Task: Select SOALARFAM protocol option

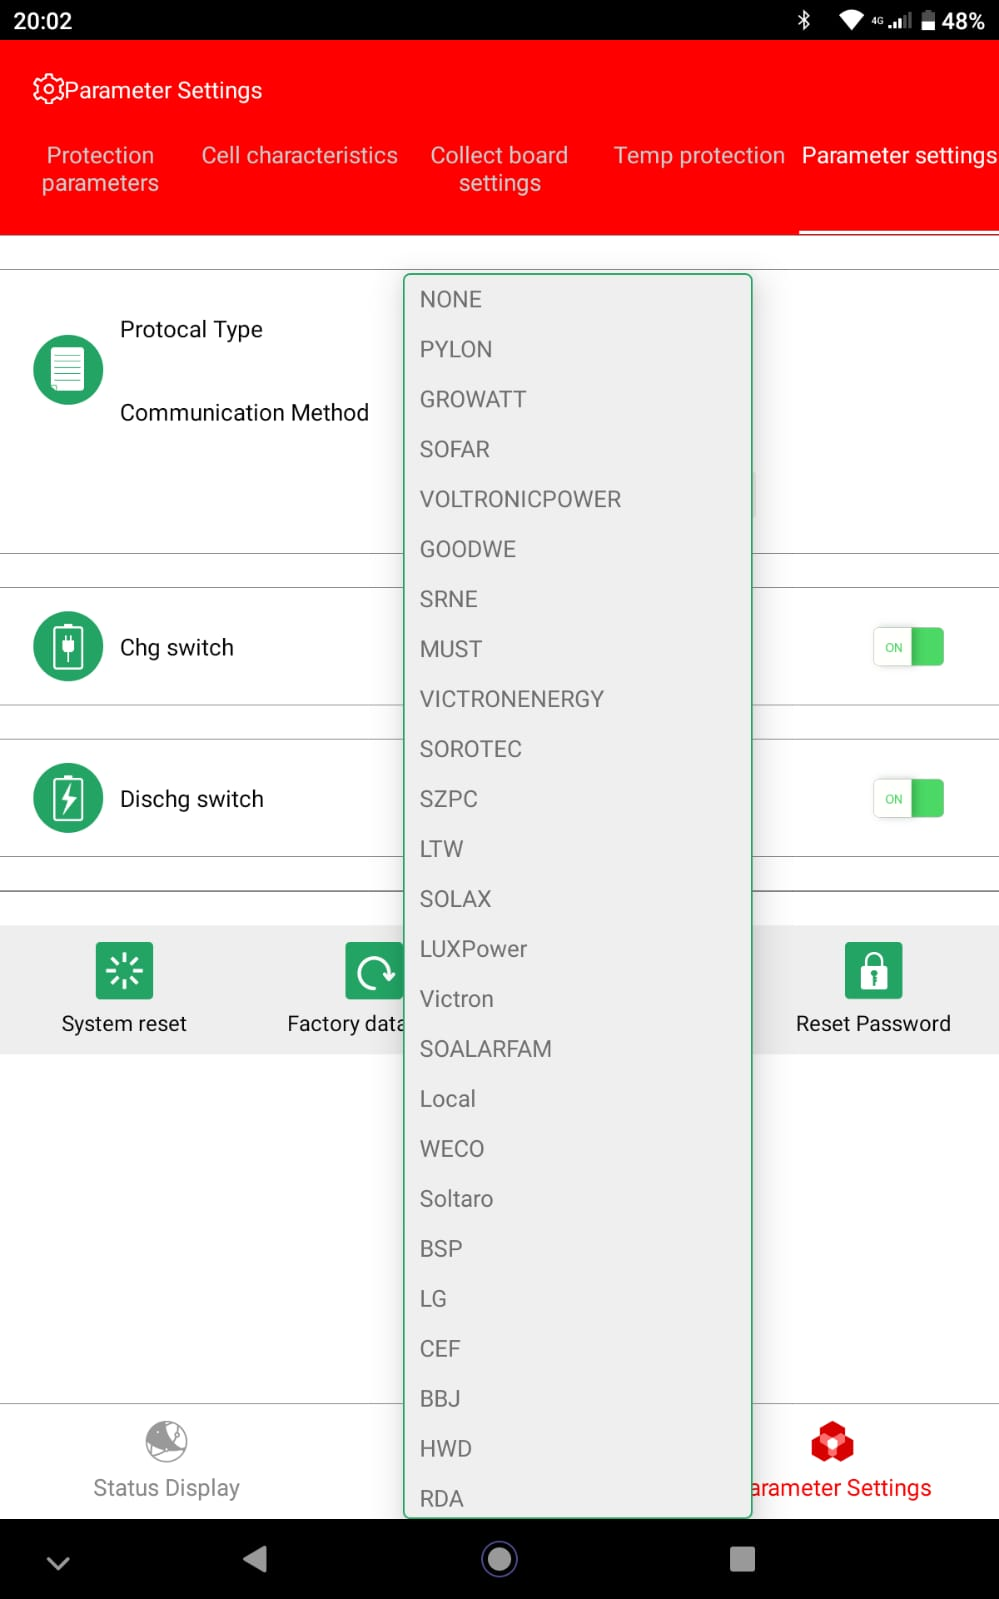Action: pos(578,1049)
